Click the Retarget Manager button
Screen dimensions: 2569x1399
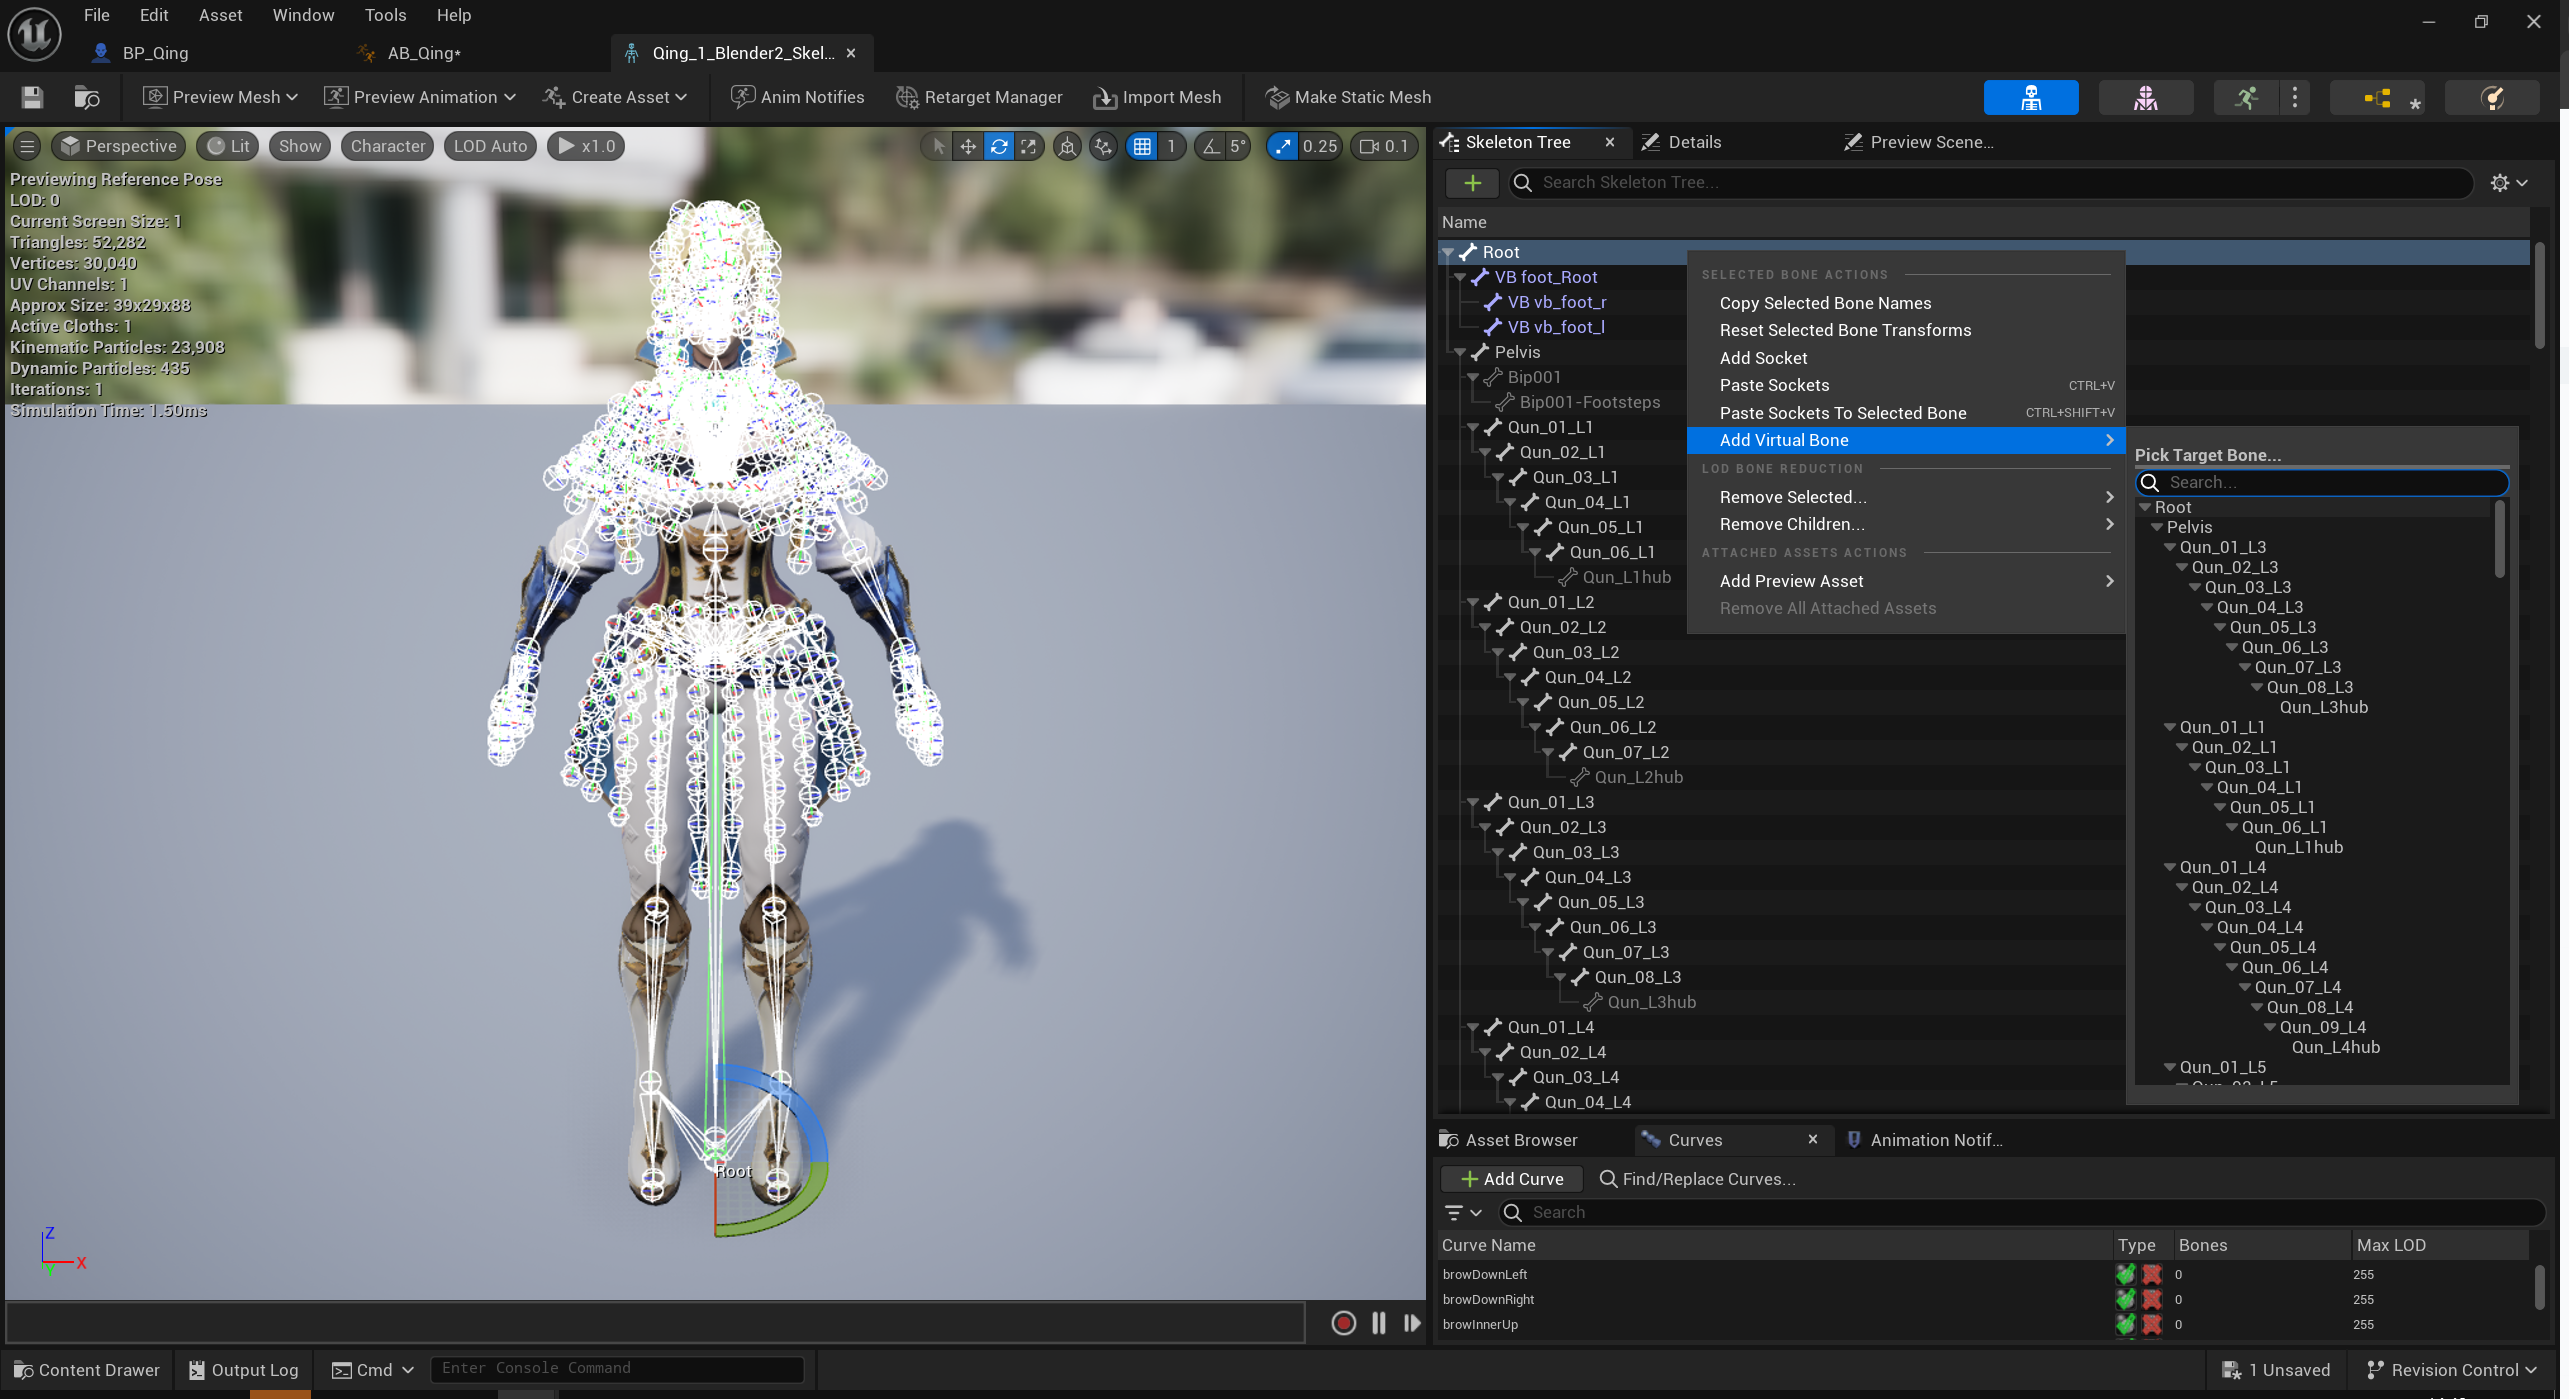pos(979,97)
